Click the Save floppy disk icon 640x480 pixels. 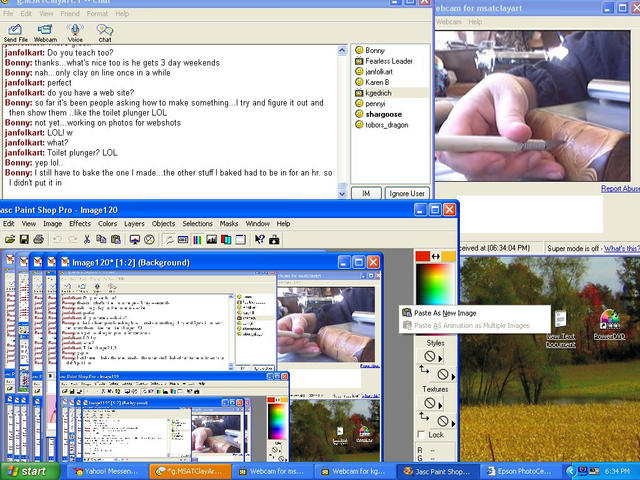coord(24,240)
